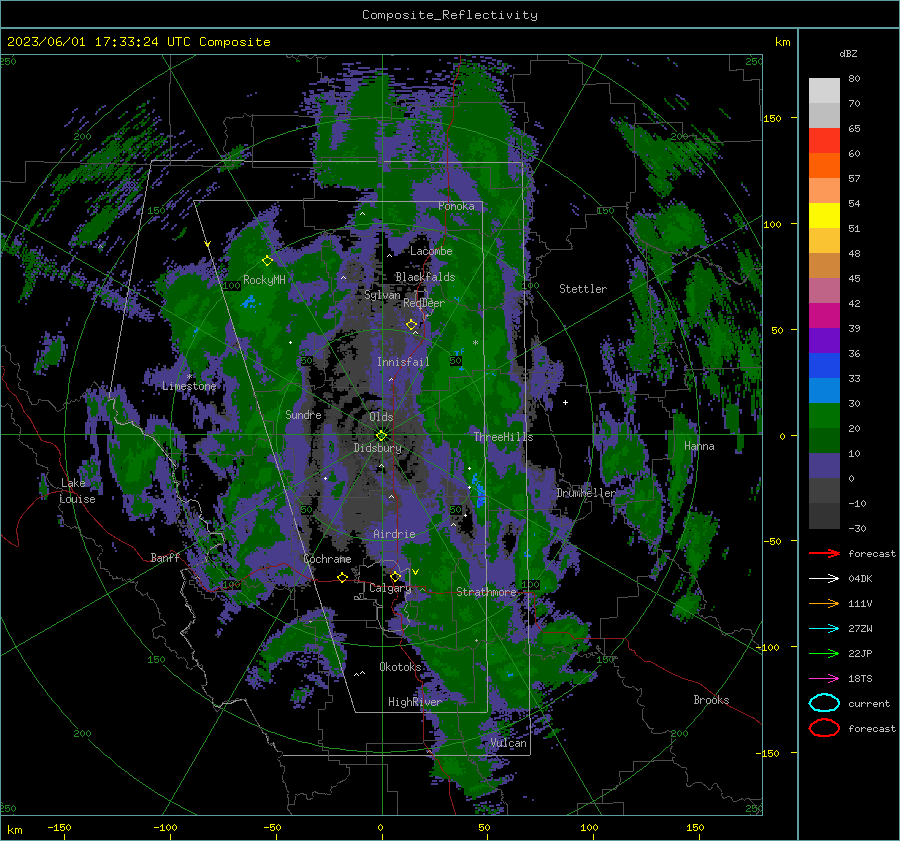This screenshot has width=900, height=841.
Task: Select the orange 111V arrow legend entry
Action: pyautogui.click(x=824, y=603)
